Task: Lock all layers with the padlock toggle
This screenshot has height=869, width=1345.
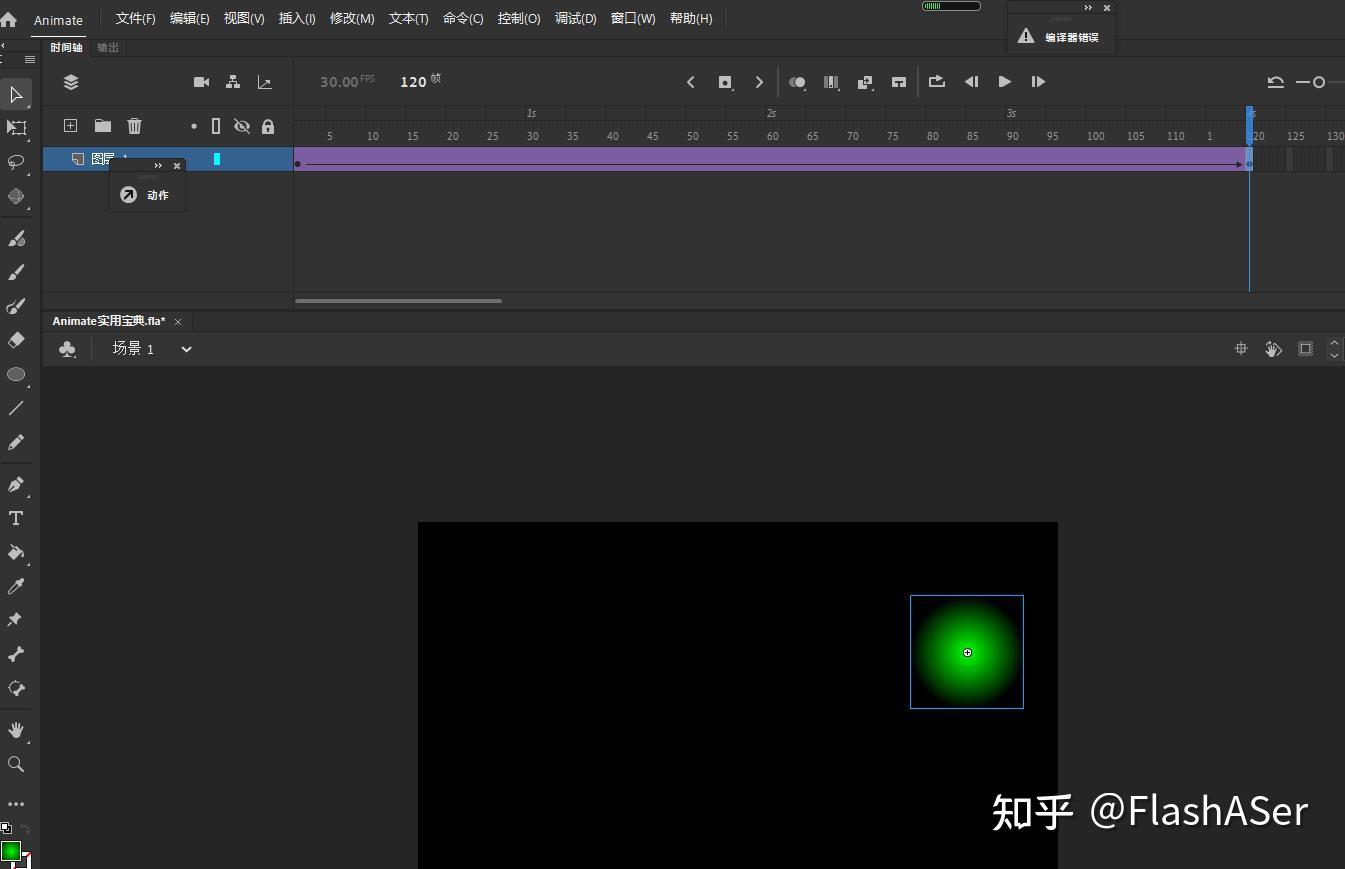Action: click(267, 126)
